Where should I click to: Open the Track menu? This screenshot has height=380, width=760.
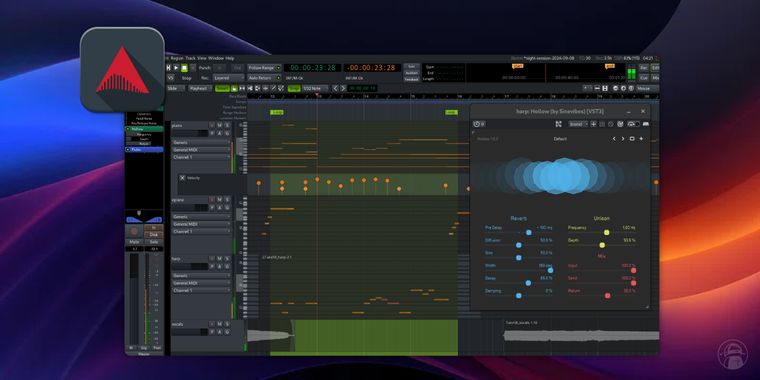(190, 58)
